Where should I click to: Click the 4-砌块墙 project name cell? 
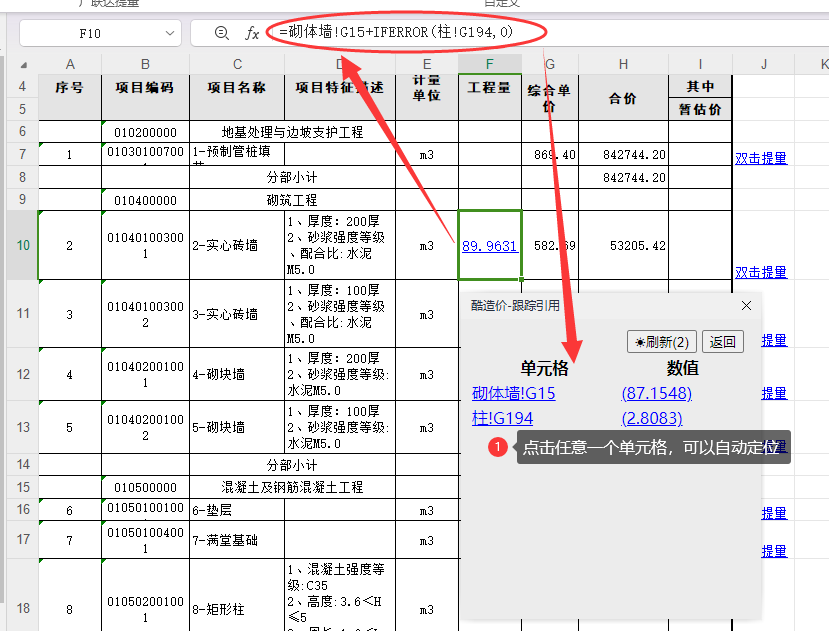(x=236, y=375)
